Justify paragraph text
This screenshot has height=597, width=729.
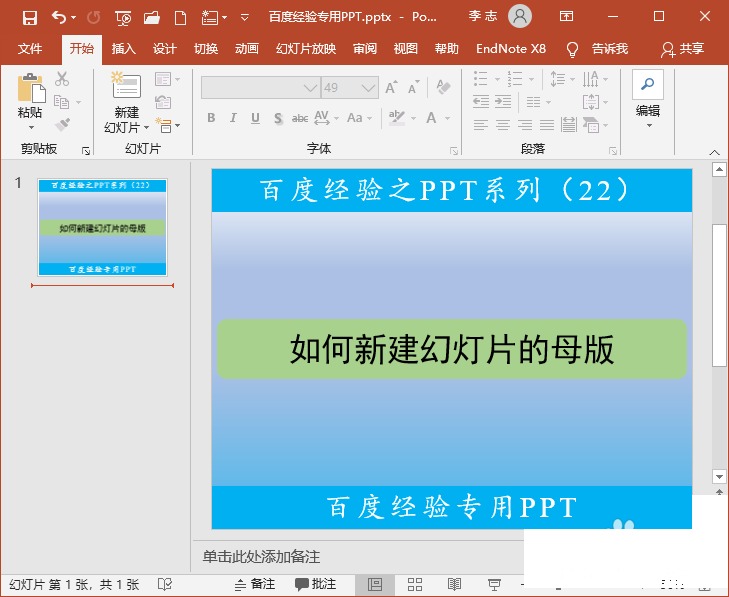tap(547, 125)
